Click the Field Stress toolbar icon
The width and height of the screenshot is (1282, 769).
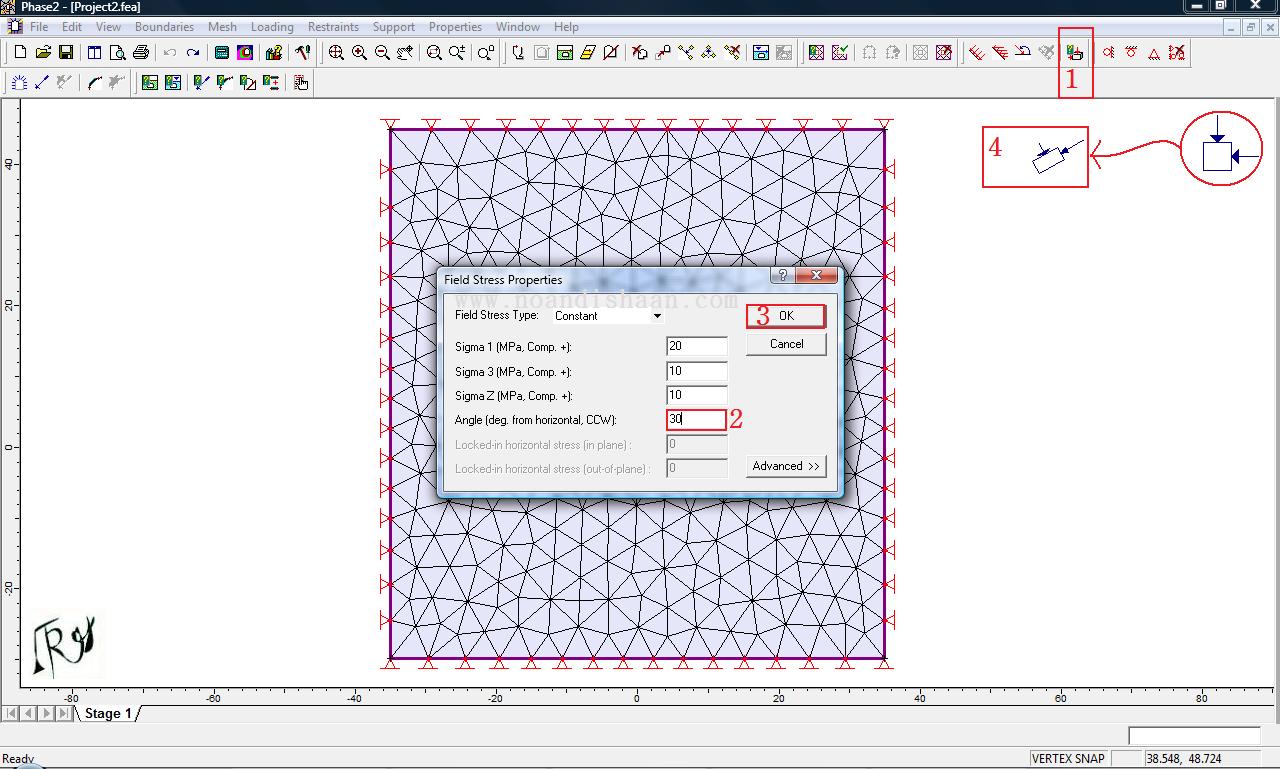pyautogui.click(x=1075, y=52)
